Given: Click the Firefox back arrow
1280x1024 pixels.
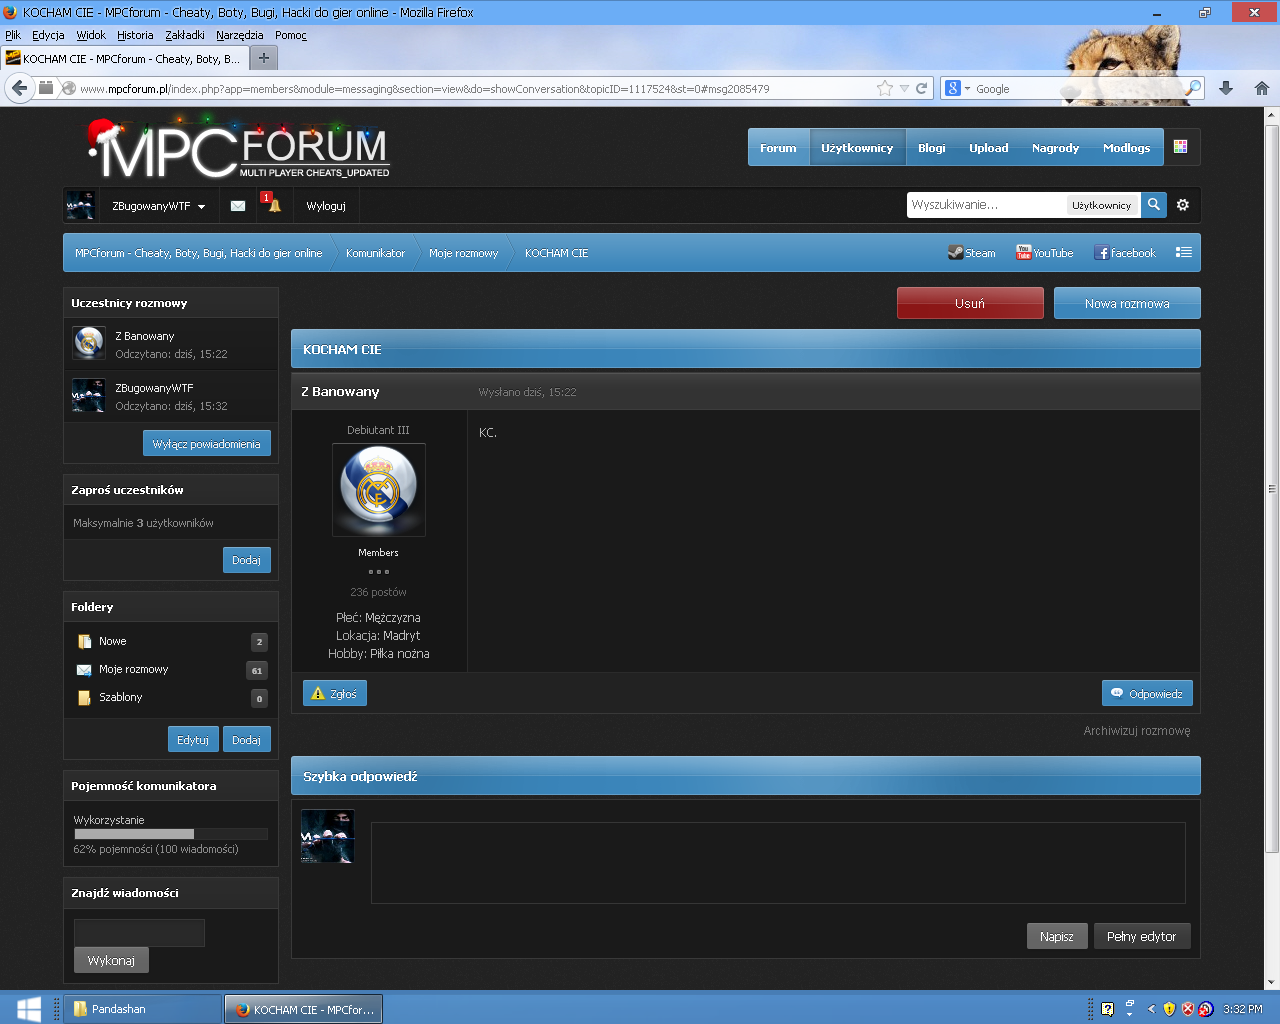Looking at the screenshot, I should (19, 88).
